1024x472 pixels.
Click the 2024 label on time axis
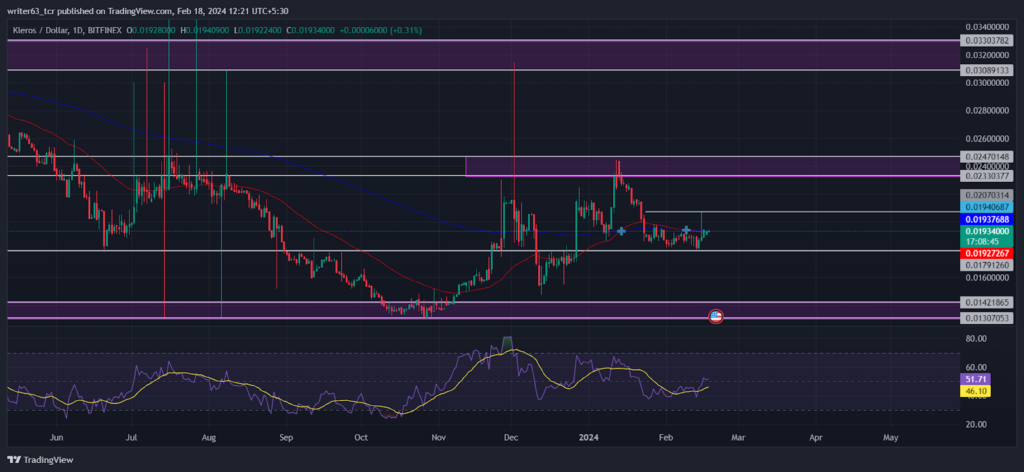tap(589, 436)
